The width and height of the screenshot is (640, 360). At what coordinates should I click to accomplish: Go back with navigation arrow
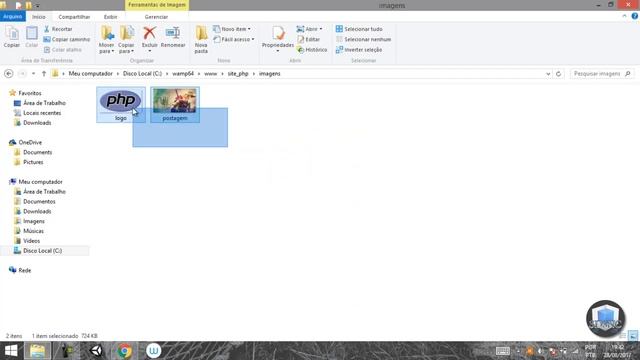pos(9,73)
